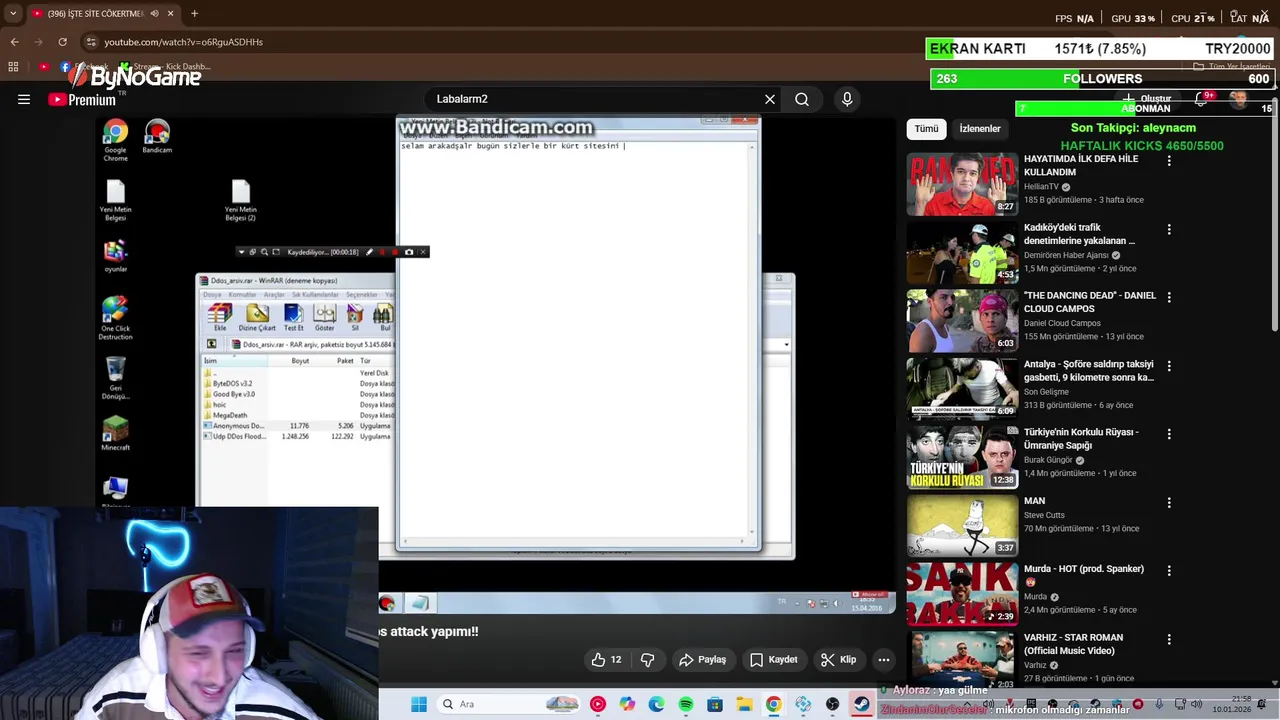Open the Facebook bookmark
Screen dimensions: 1280x720
coord(85,67)
